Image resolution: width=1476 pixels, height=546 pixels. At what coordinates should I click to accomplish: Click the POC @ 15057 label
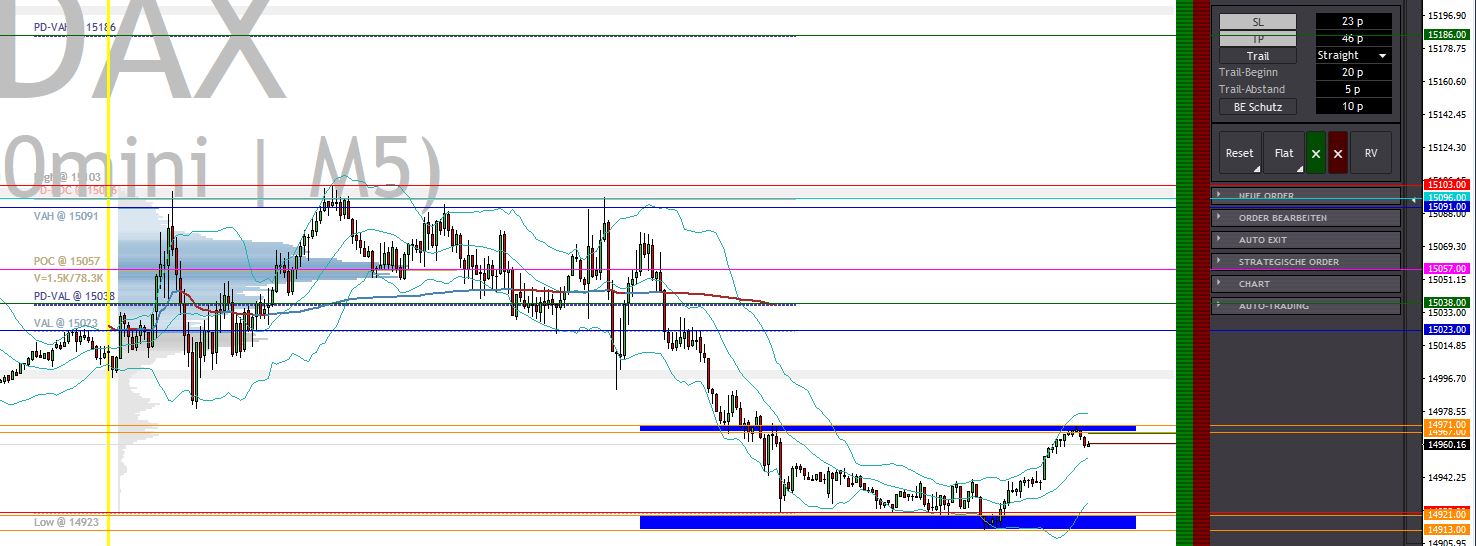coord(66,260)
